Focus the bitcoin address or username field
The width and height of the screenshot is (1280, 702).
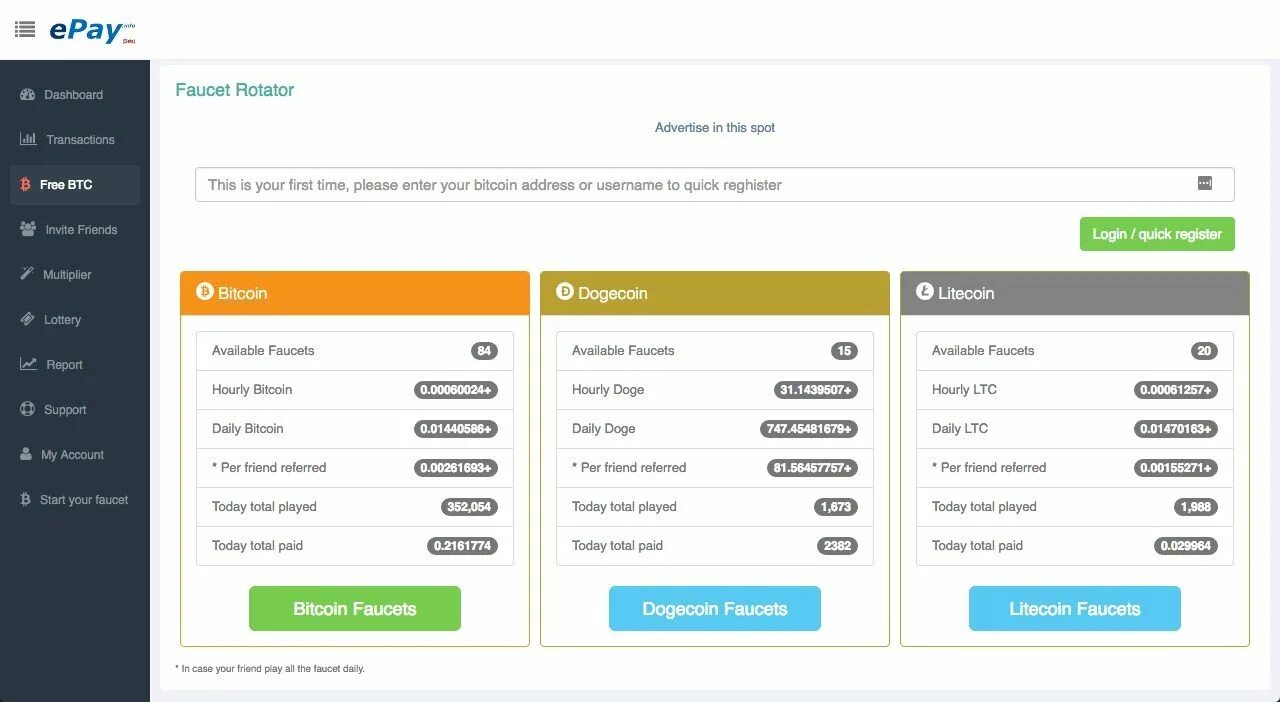[x=715, y=185]
